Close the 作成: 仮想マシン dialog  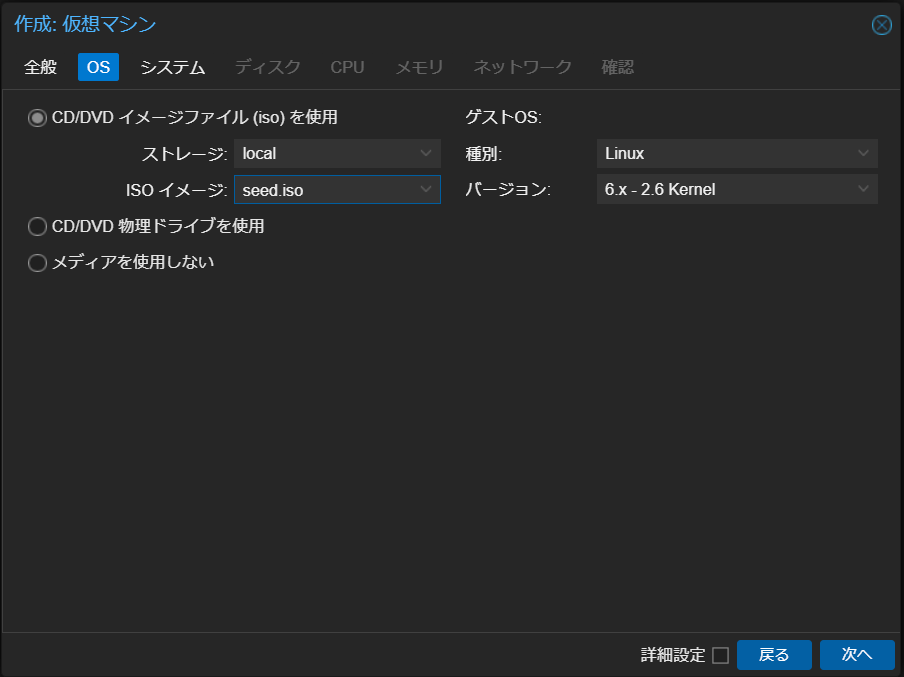882,25
